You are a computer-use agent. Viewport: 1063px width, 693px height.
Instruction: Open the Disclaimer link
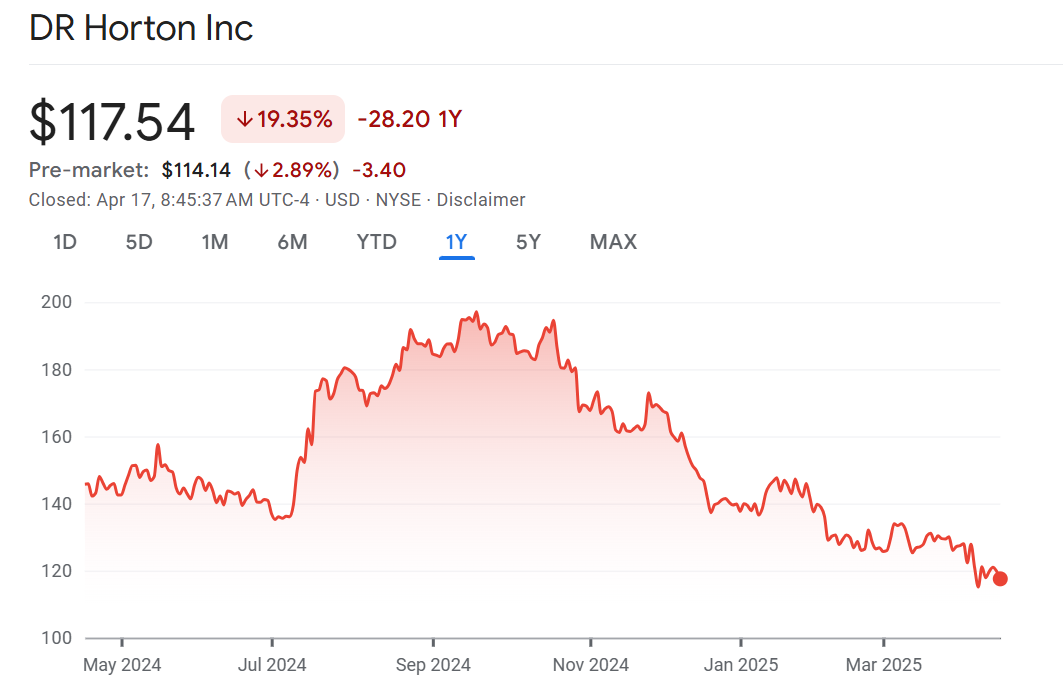pyautogui.click(x=480, y=200)
